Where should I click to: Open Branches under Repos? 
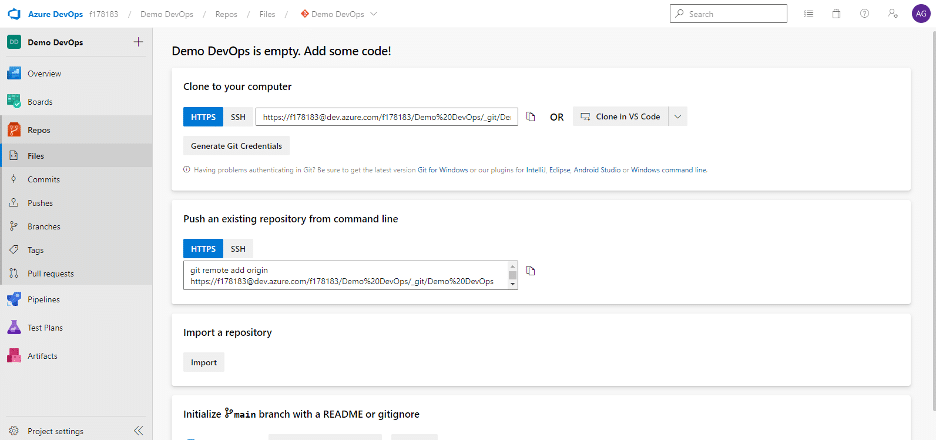click(x=44, y=226)
